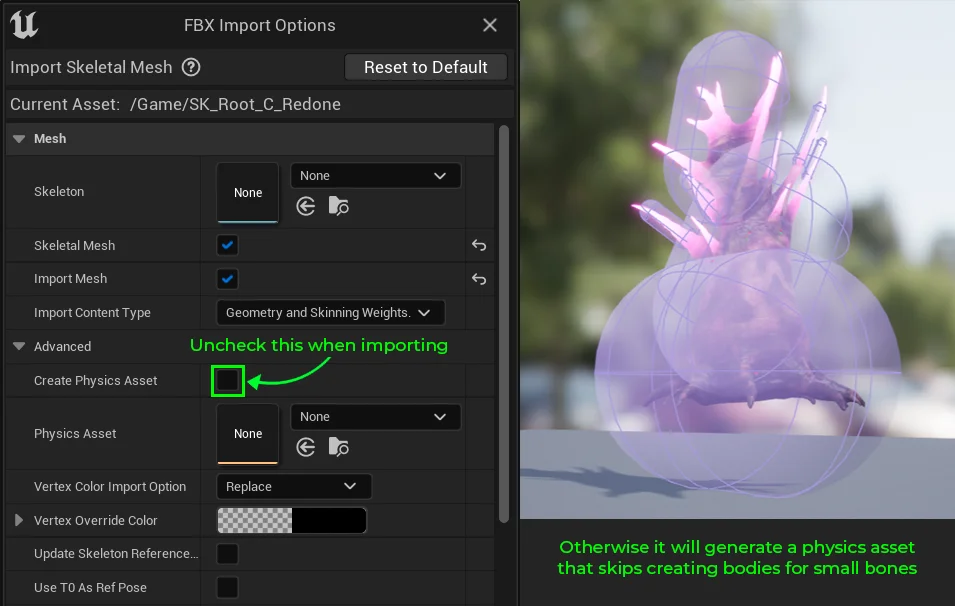Reset Skeletal Mesh option to default arrow
955x606 pixels.
(x=479, y=245)
